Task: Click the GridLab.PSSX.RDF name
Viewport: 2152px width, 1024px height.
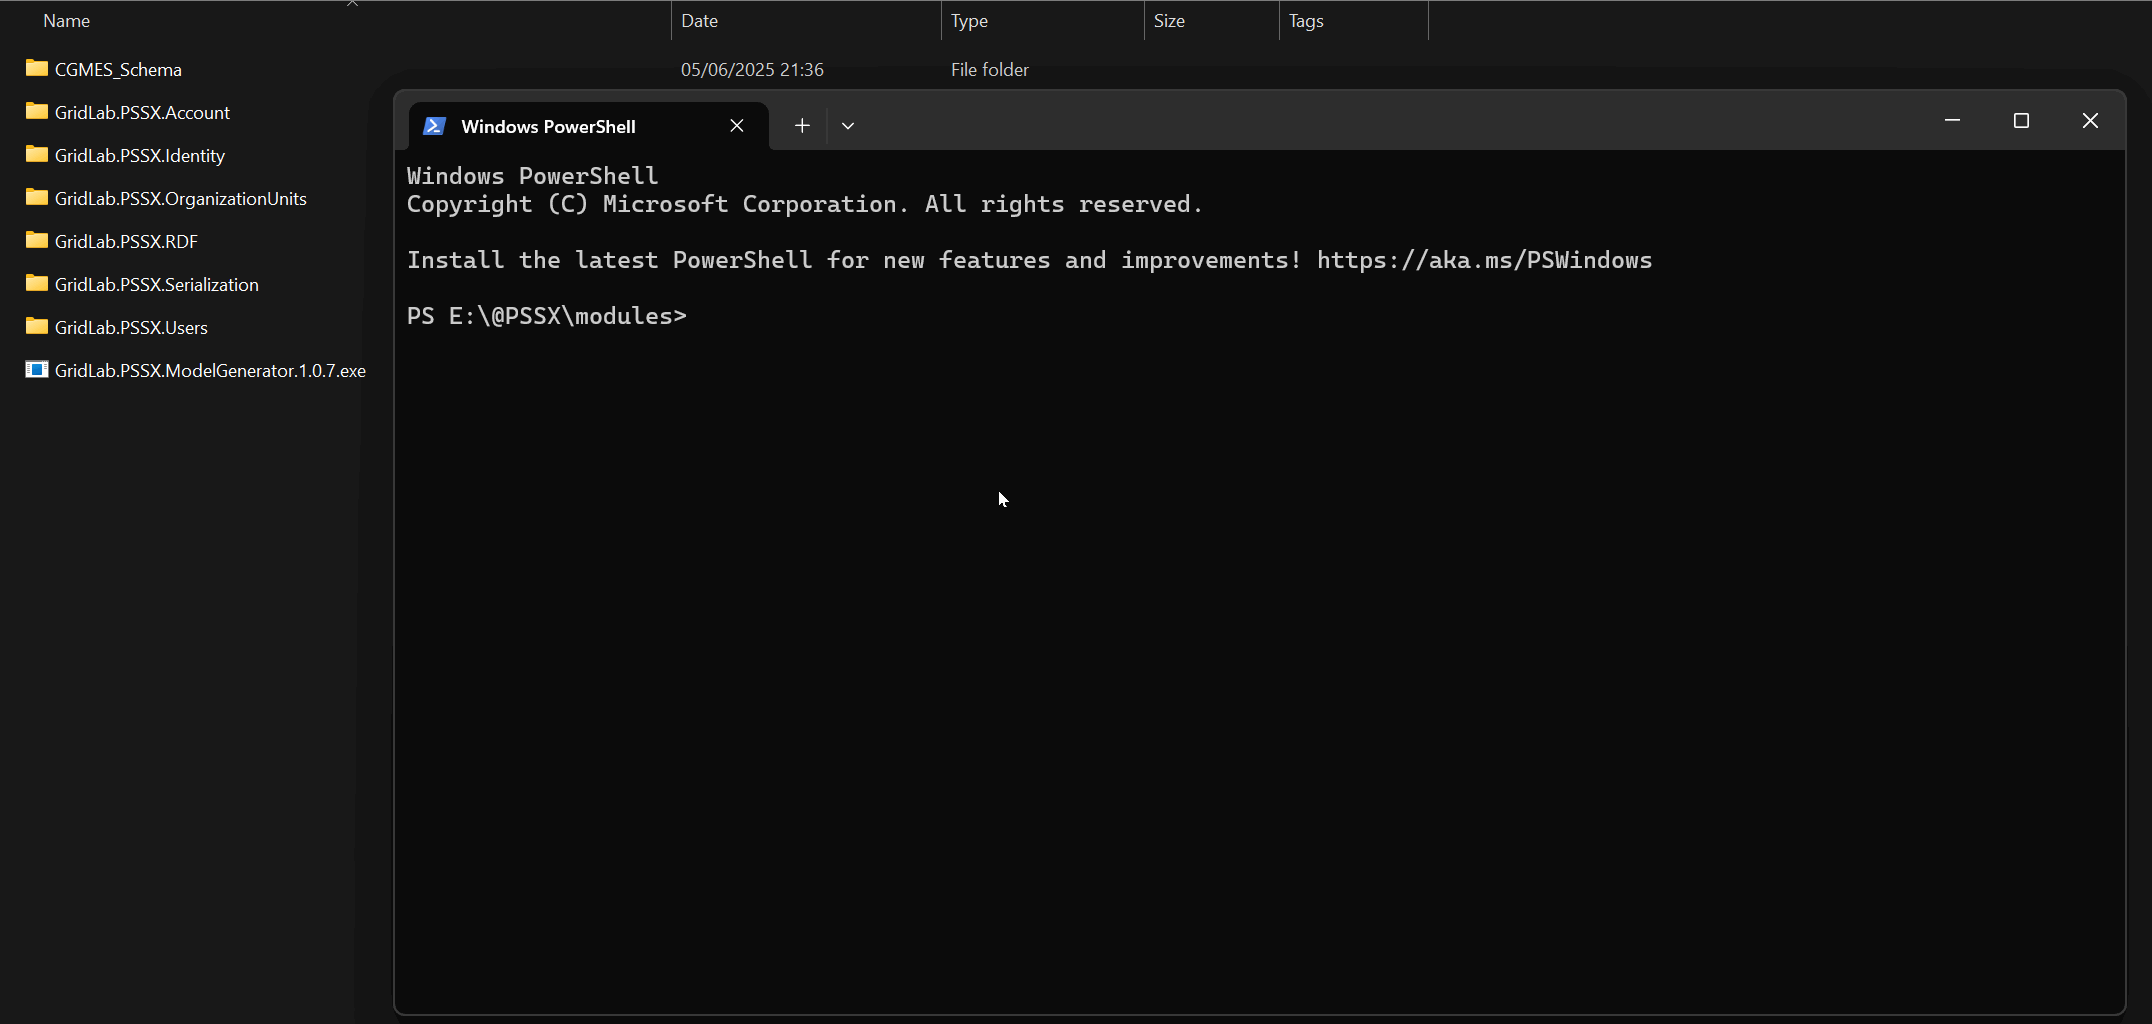Action: 126,242
